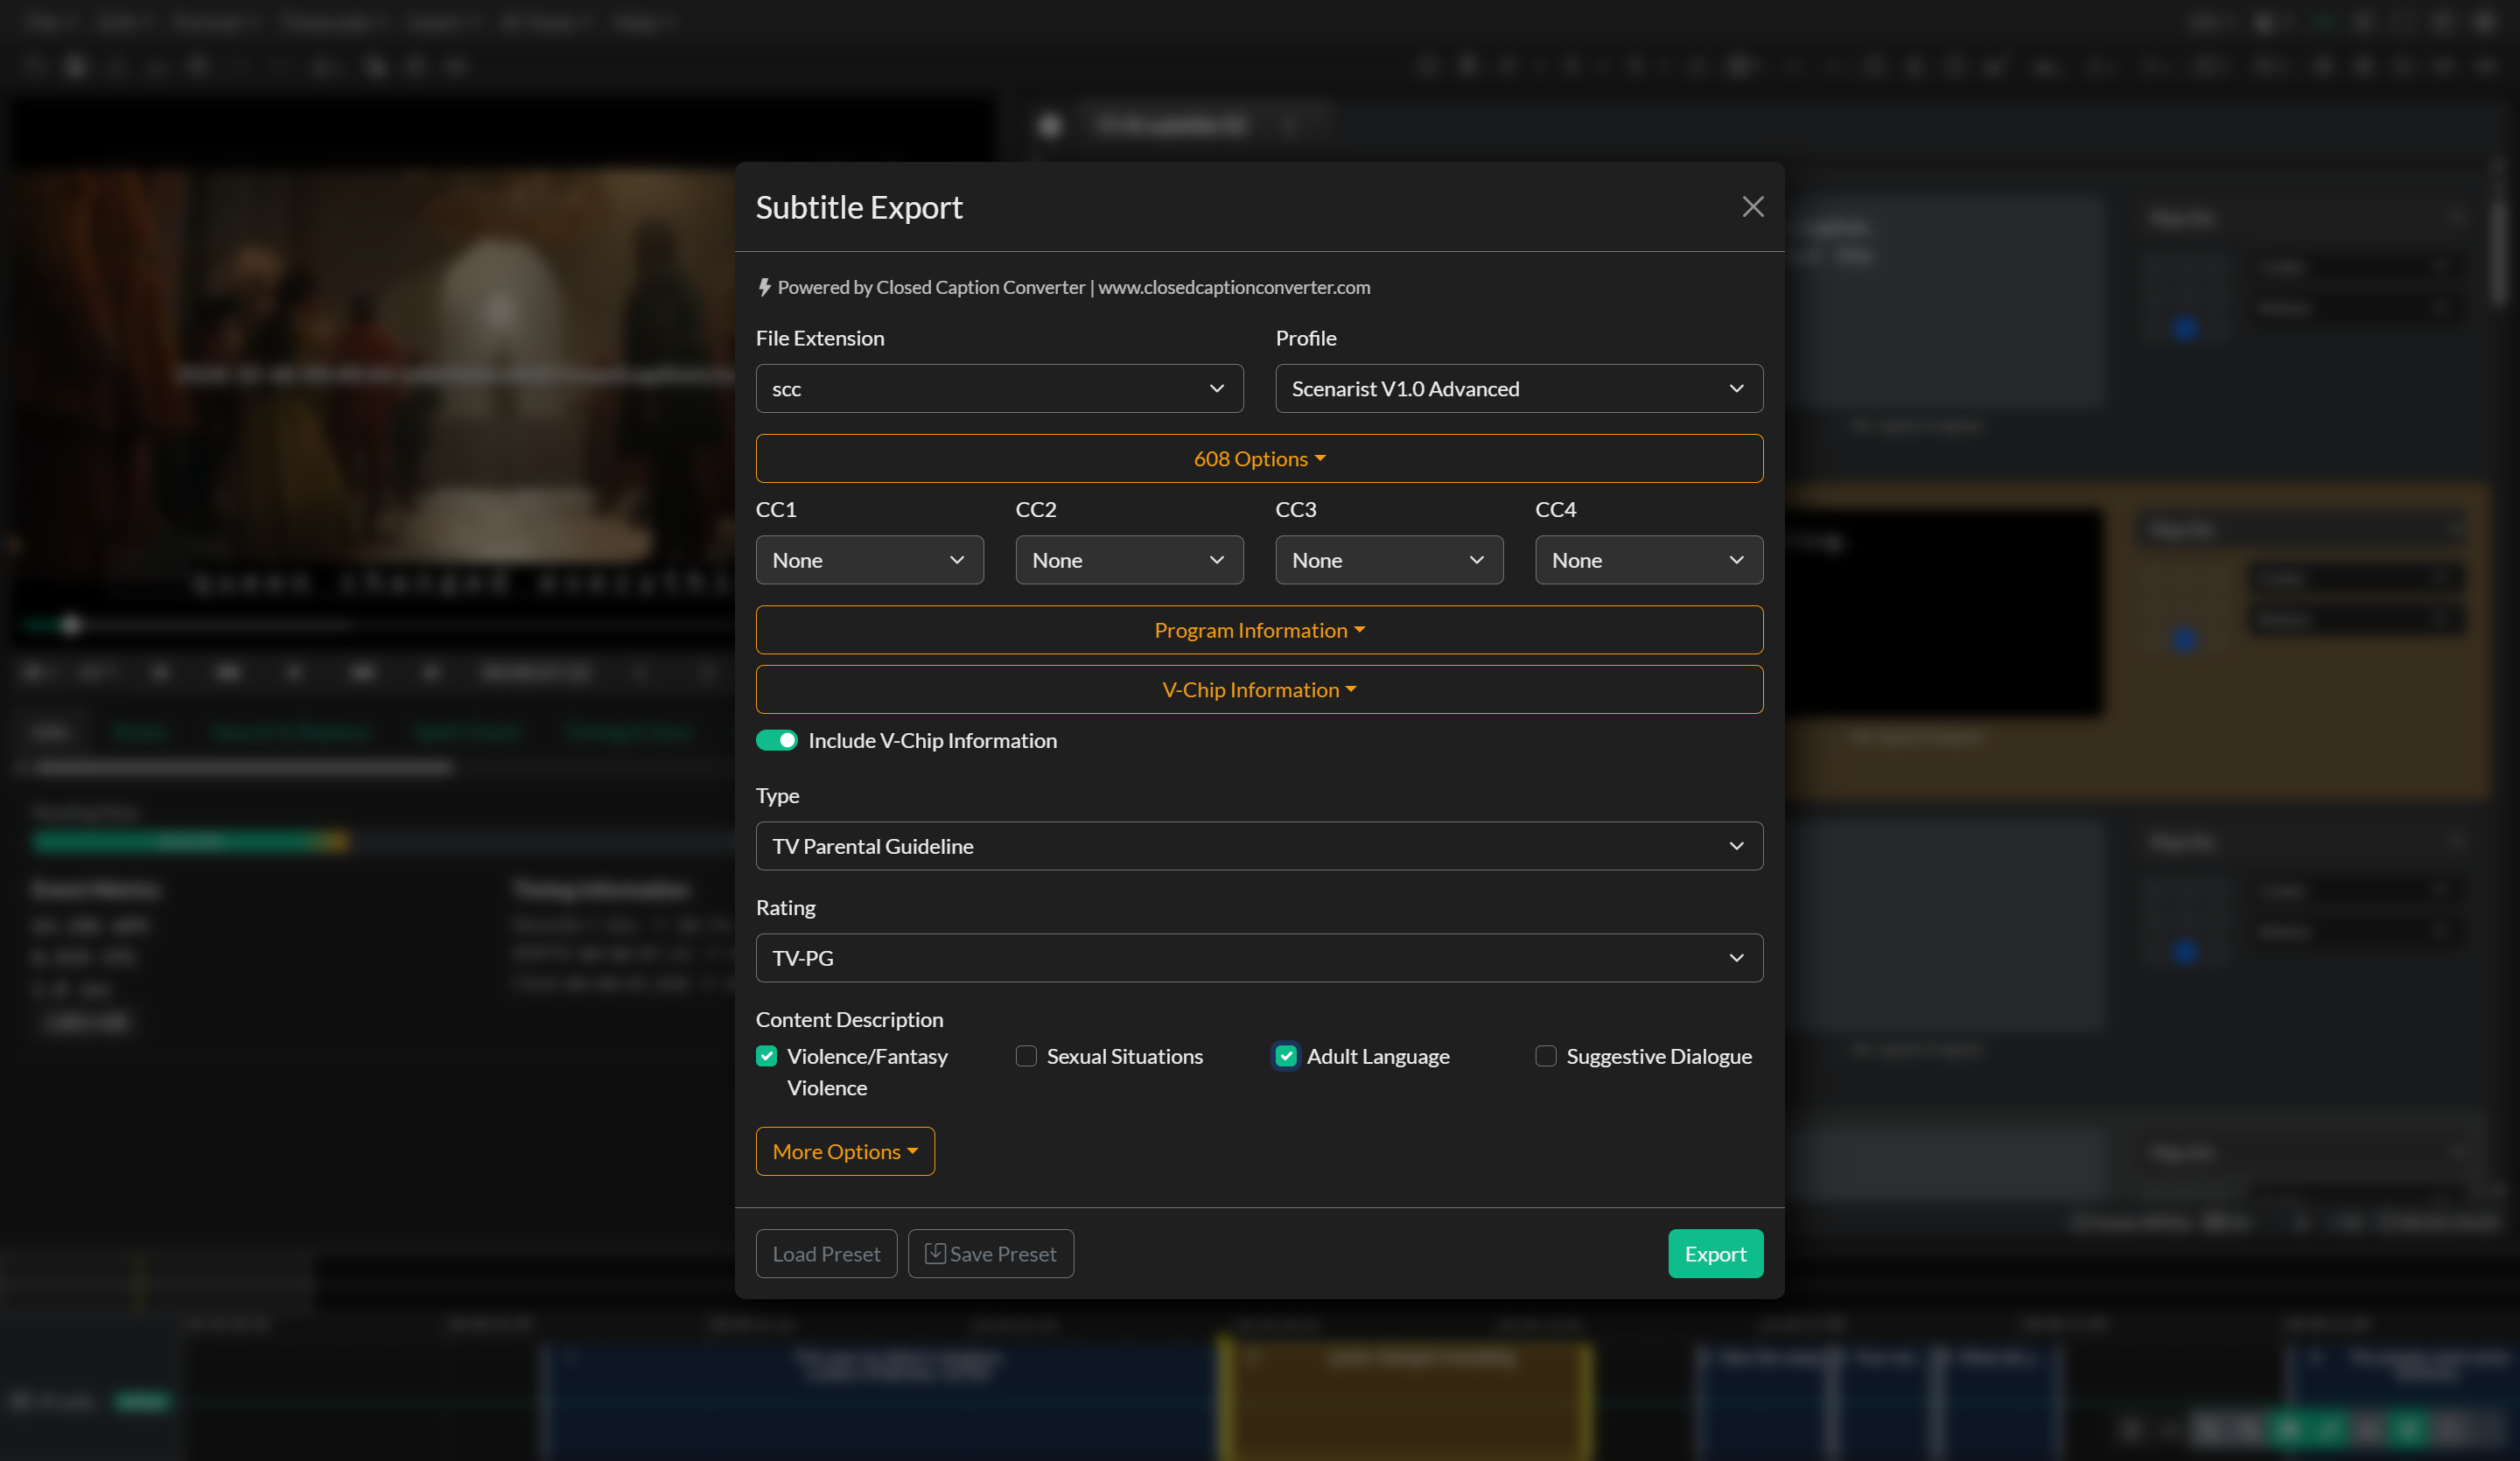Open the Type dropdown TV Parental Guideline
The image size is (2520, 1461).
click(1259, 846)
